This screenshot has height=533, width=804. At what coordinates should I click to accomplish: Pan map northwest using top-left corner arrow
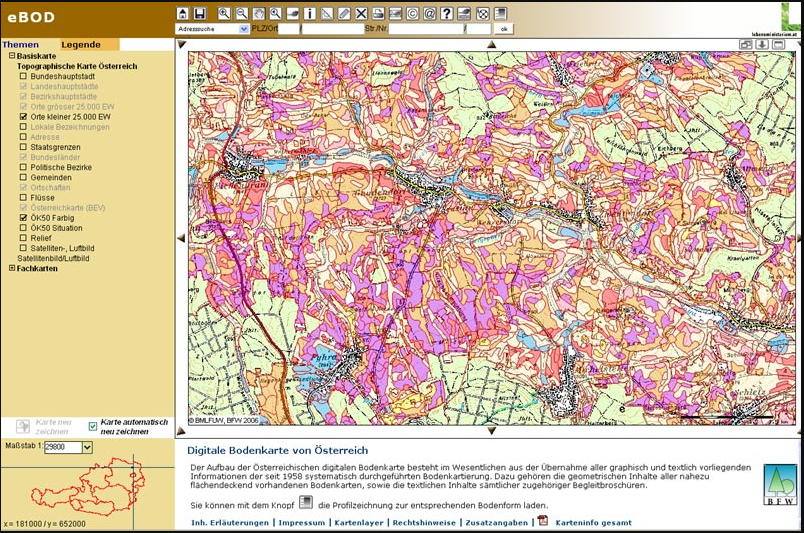181,45
